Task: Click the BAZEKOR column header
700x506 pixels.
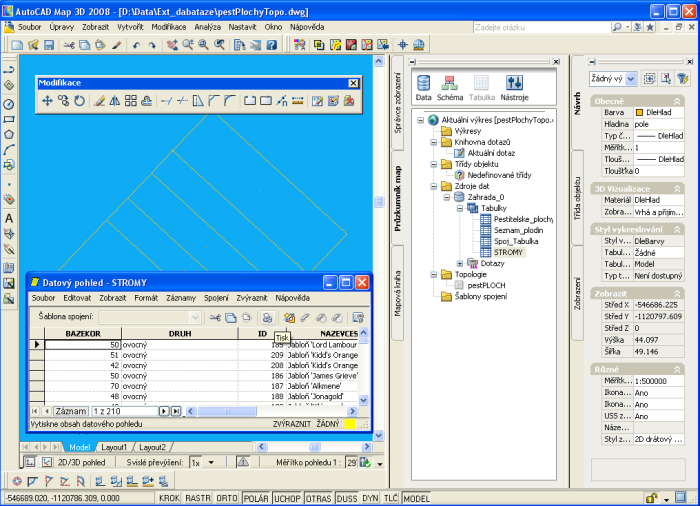Action: pyautogui.click(x=83, y=333)
